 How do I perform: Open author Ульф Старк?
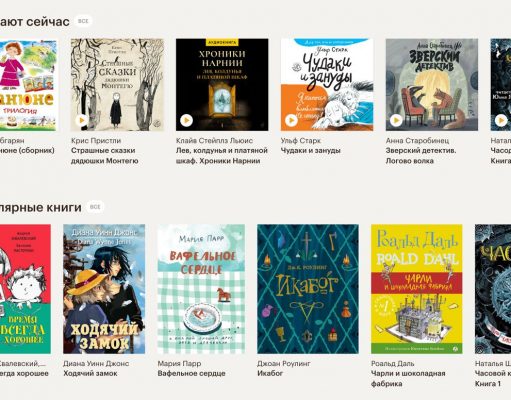[301, 141]
